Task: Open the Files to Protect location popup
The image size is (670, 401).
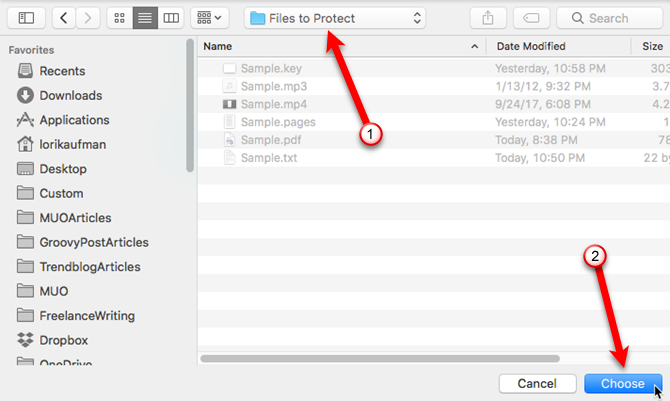Action: [x=336, y=18]
